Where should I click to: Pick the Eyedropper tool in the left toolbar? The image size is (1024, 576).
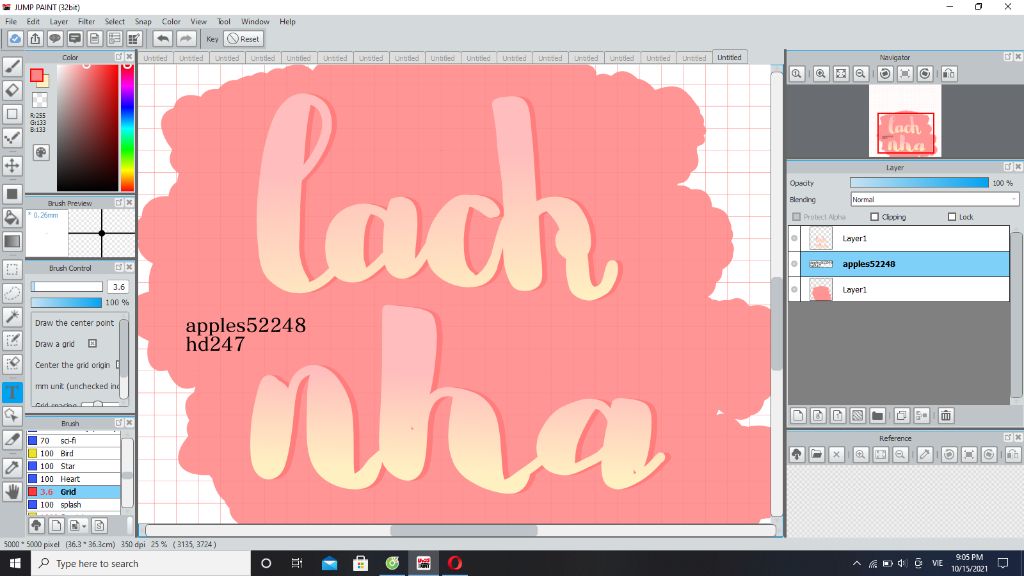(x=12, y=467)
